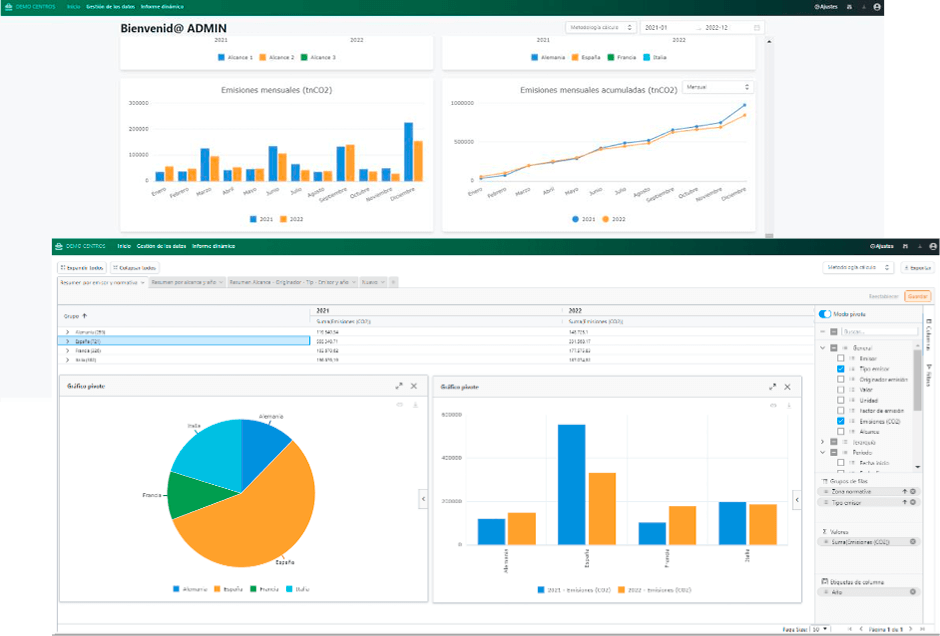Click the Guardar button
Image resolution: width=940 pixels, height=636 pixels.
pos(917,296)
